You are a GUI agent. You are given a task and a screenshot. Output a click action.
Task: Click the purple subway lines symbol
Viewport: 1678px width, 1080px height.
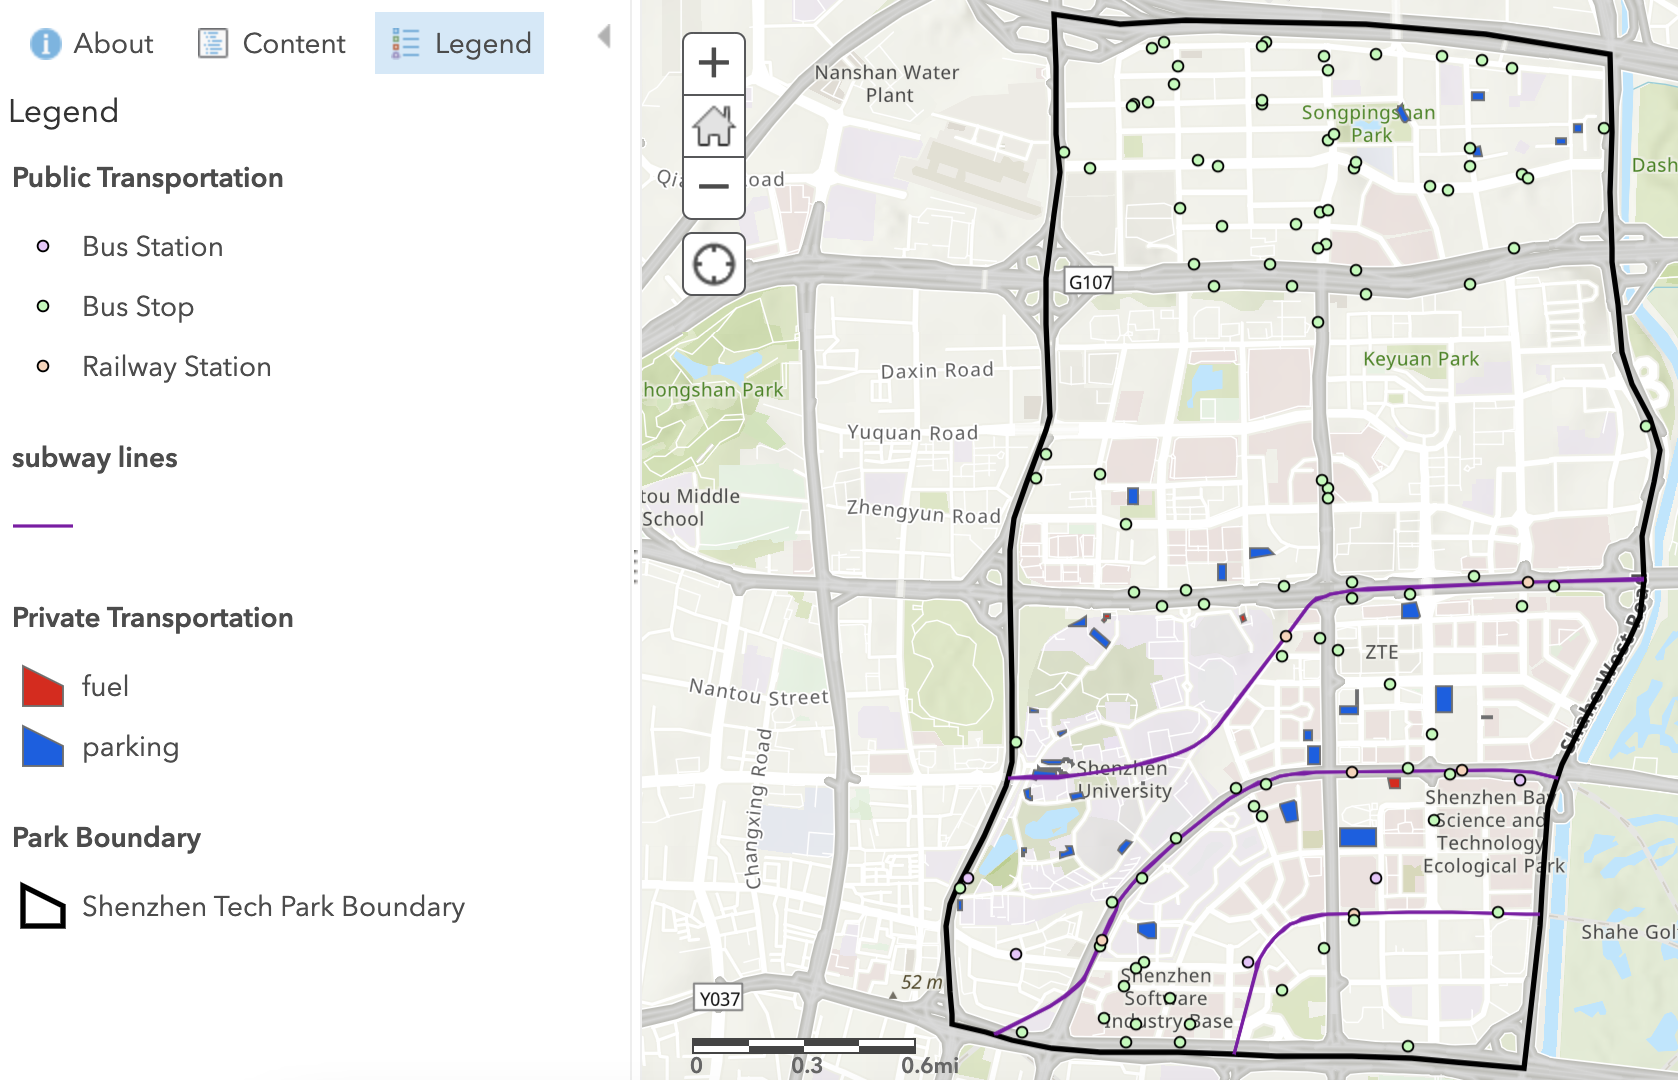43,525
